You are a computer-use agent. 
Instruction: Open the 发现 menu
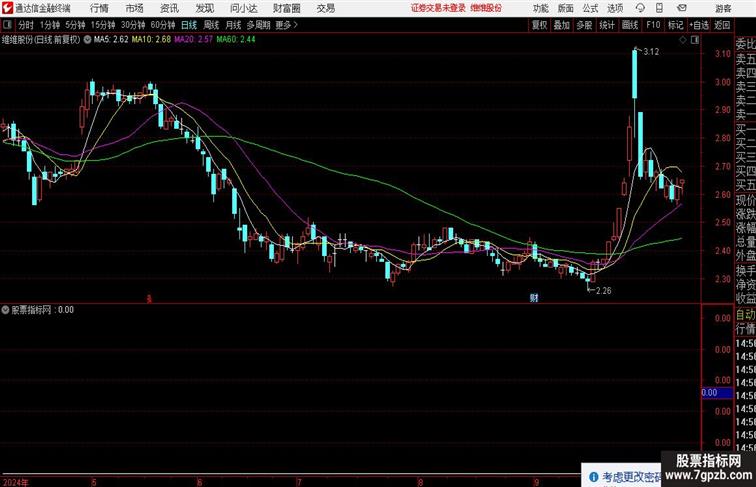tap(204, 8)
